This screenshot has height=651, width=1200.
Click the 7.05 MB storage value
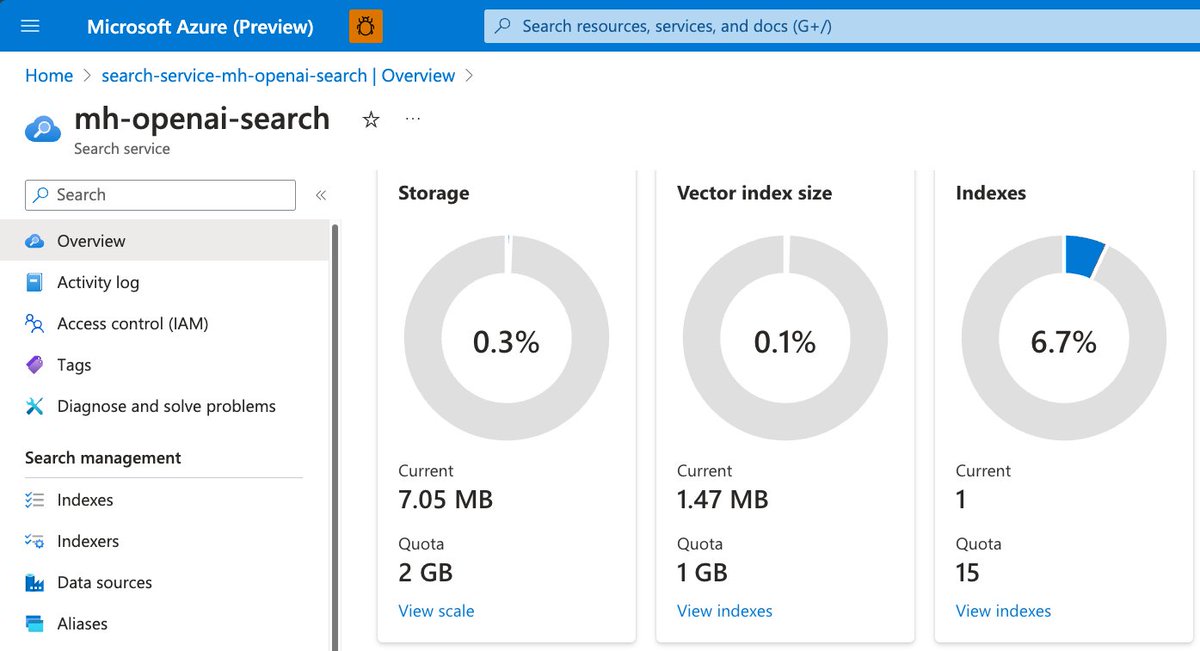pyautogui.click(x=445, y=499)
